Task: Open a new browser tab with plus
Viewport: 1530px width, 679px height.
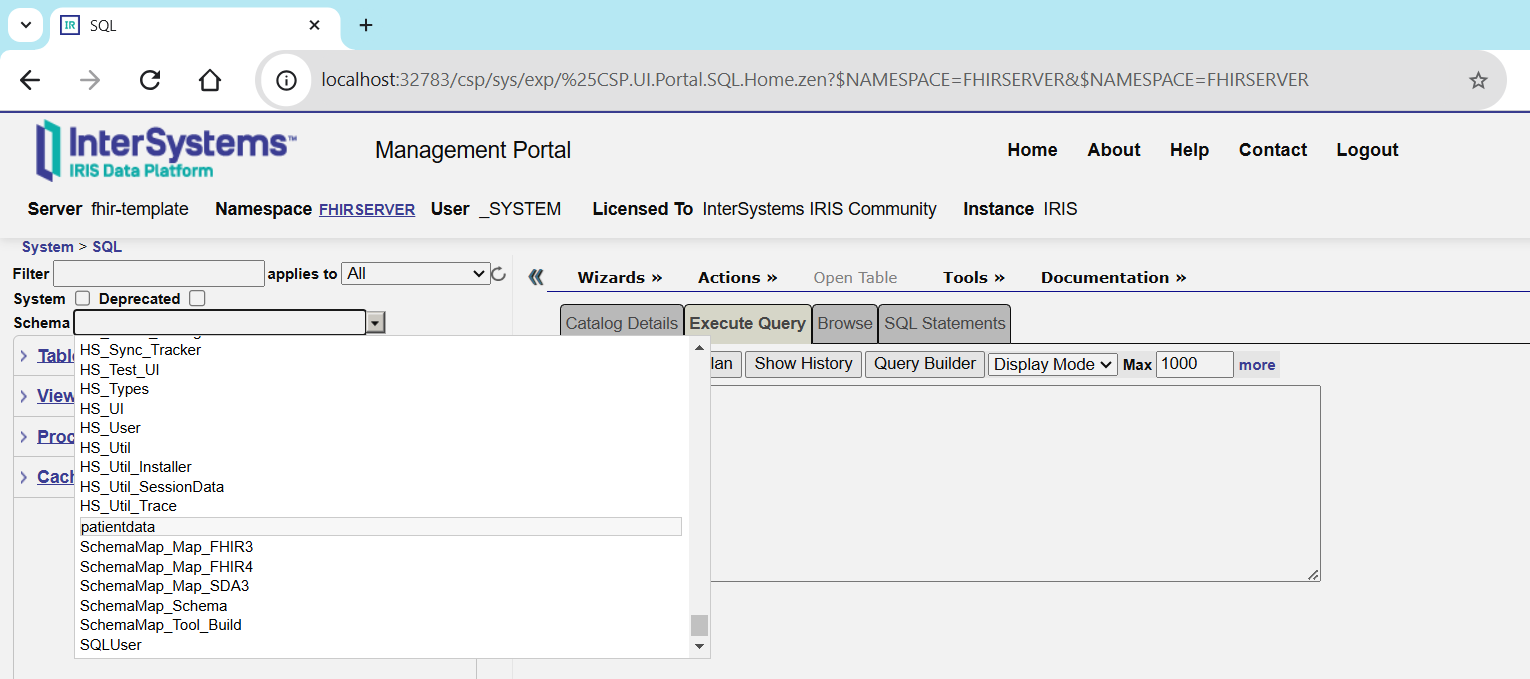Action: (366, 25)
